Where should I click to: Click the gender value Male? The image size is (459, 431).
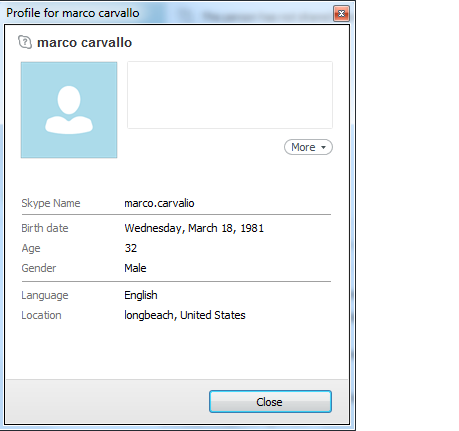135,268
